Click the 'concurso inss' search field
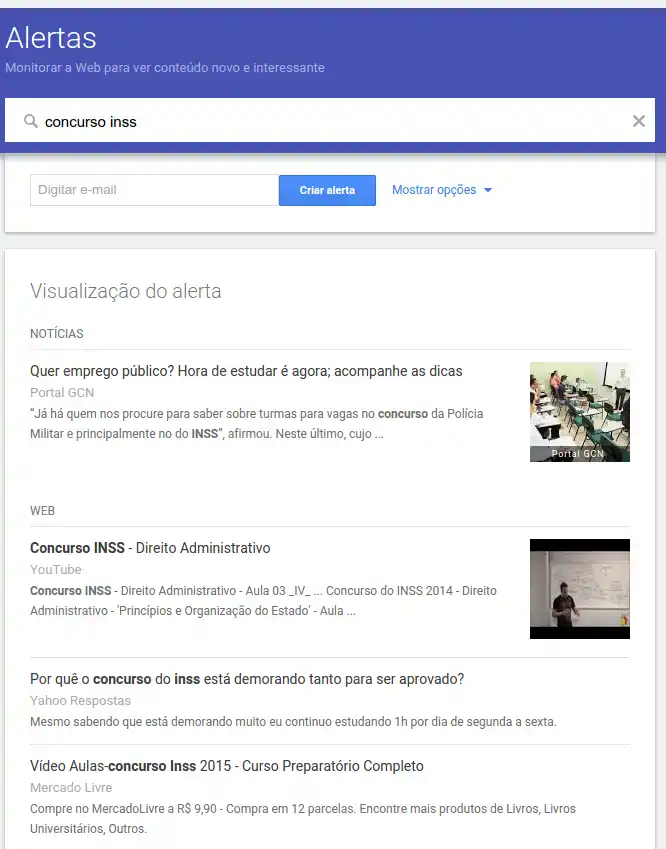Viewport: 666px width, 849px height. [x=330, y=120]
